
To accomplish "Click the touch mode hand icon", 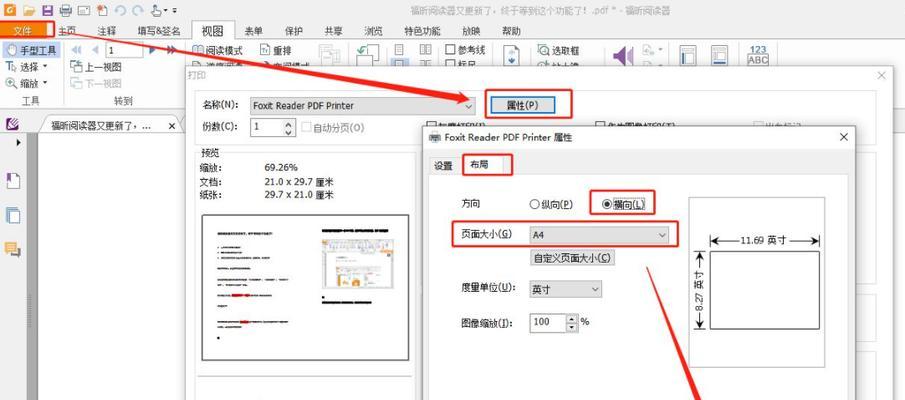I will coord(156,10).
